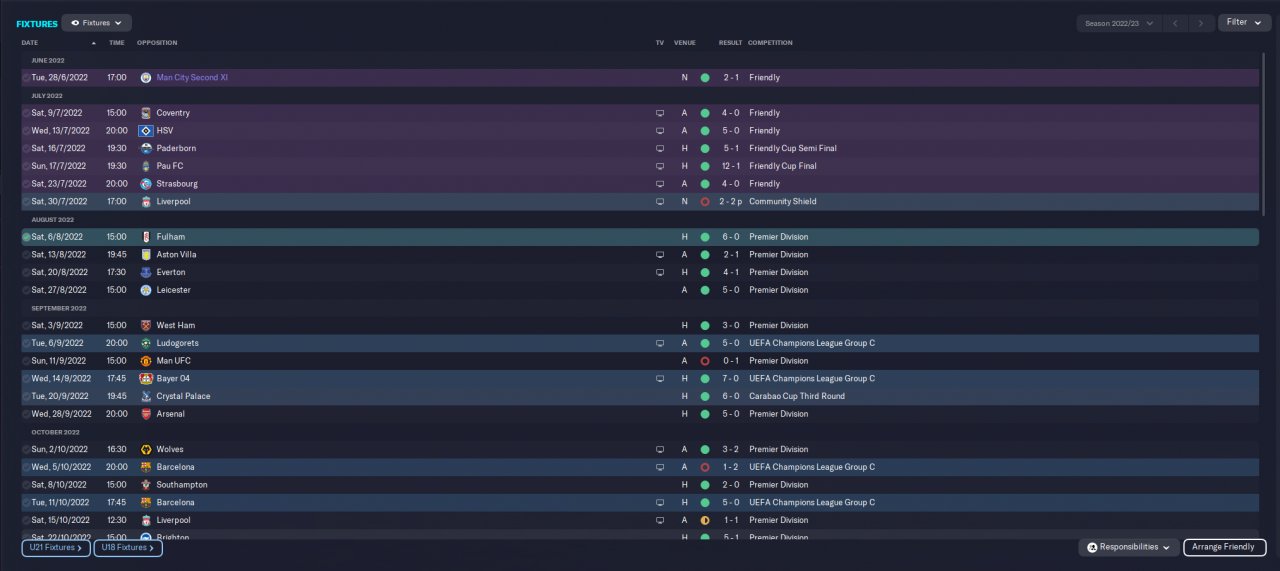Tick the row selector for Aston Villa fixture
Viewport: 1280px width, 571px height.
tap(27, 255)
